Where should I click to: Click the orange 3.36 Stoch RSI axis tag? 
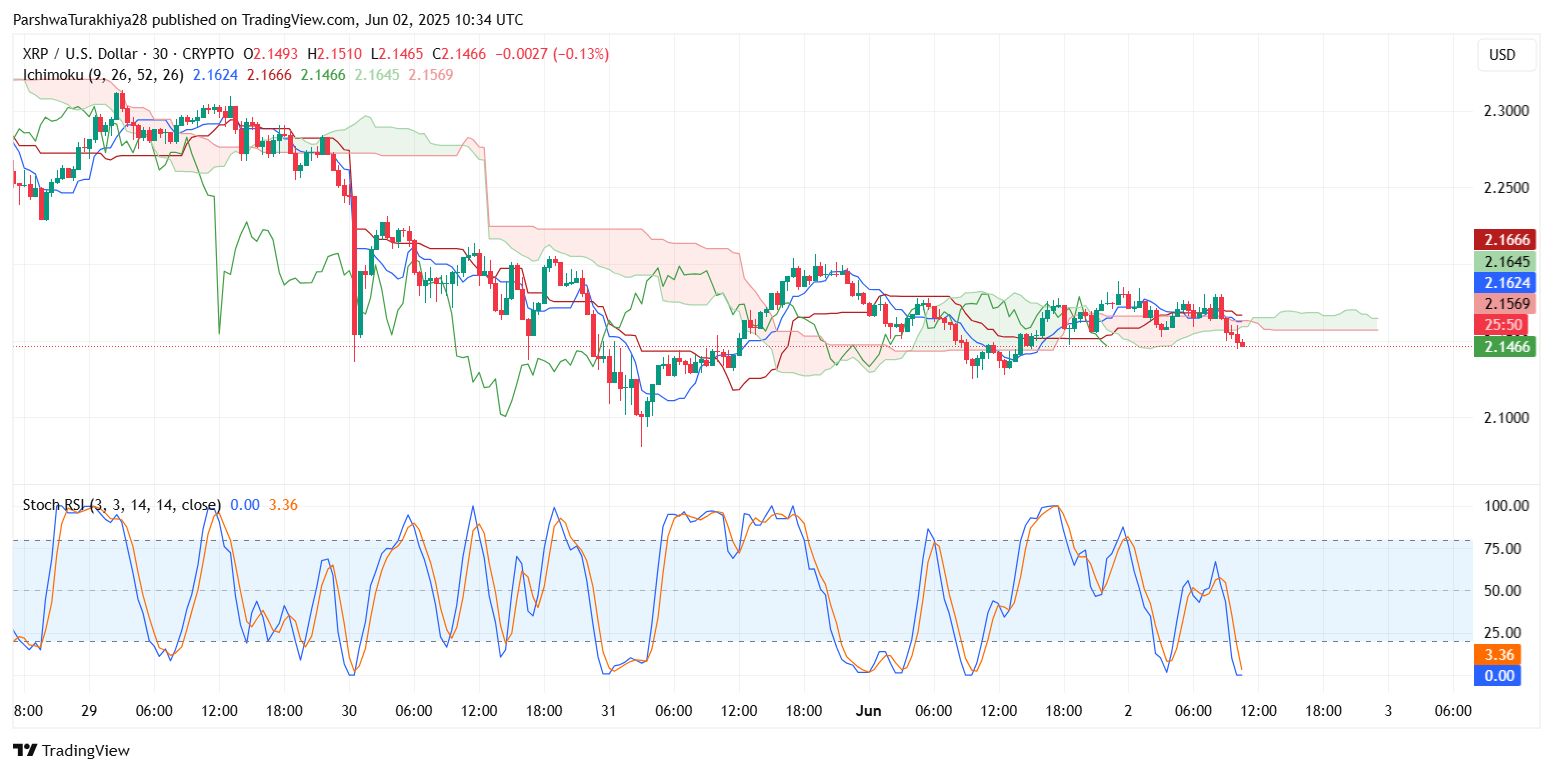pyautogui.click(x=1498, y=655)
